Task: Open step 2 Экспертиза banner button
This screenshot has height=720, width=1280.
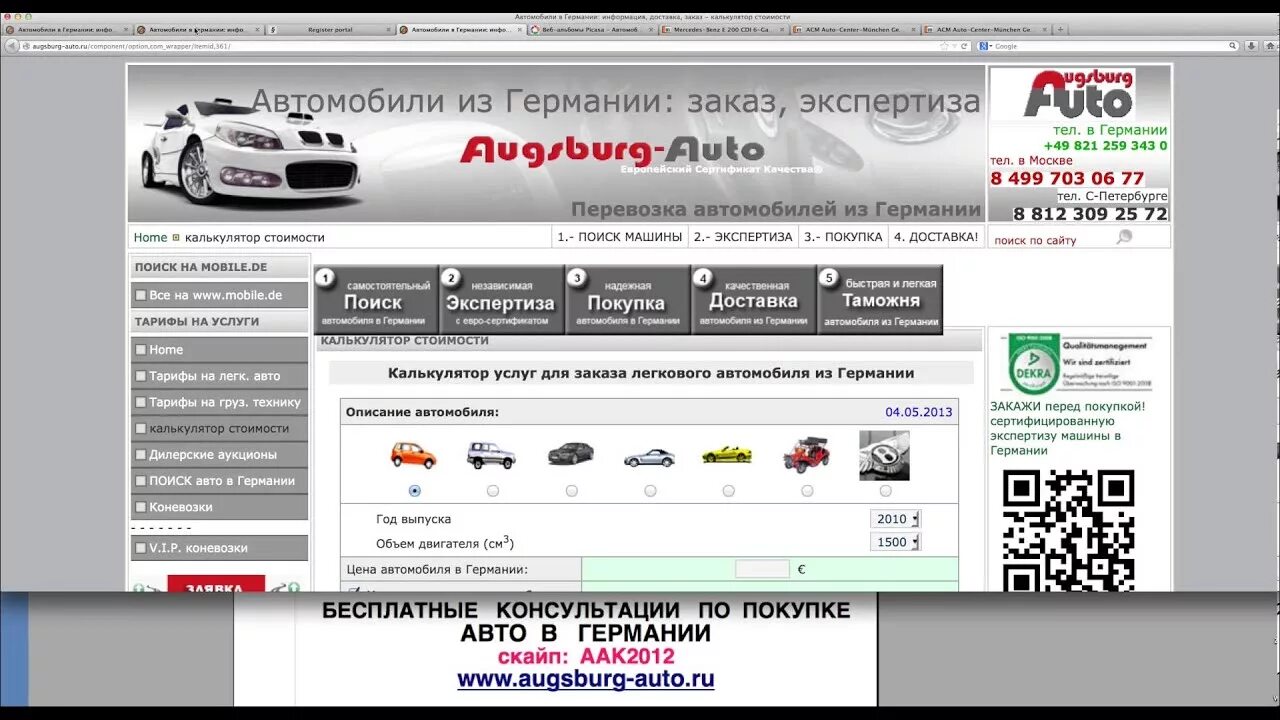Action: (502, 299)
